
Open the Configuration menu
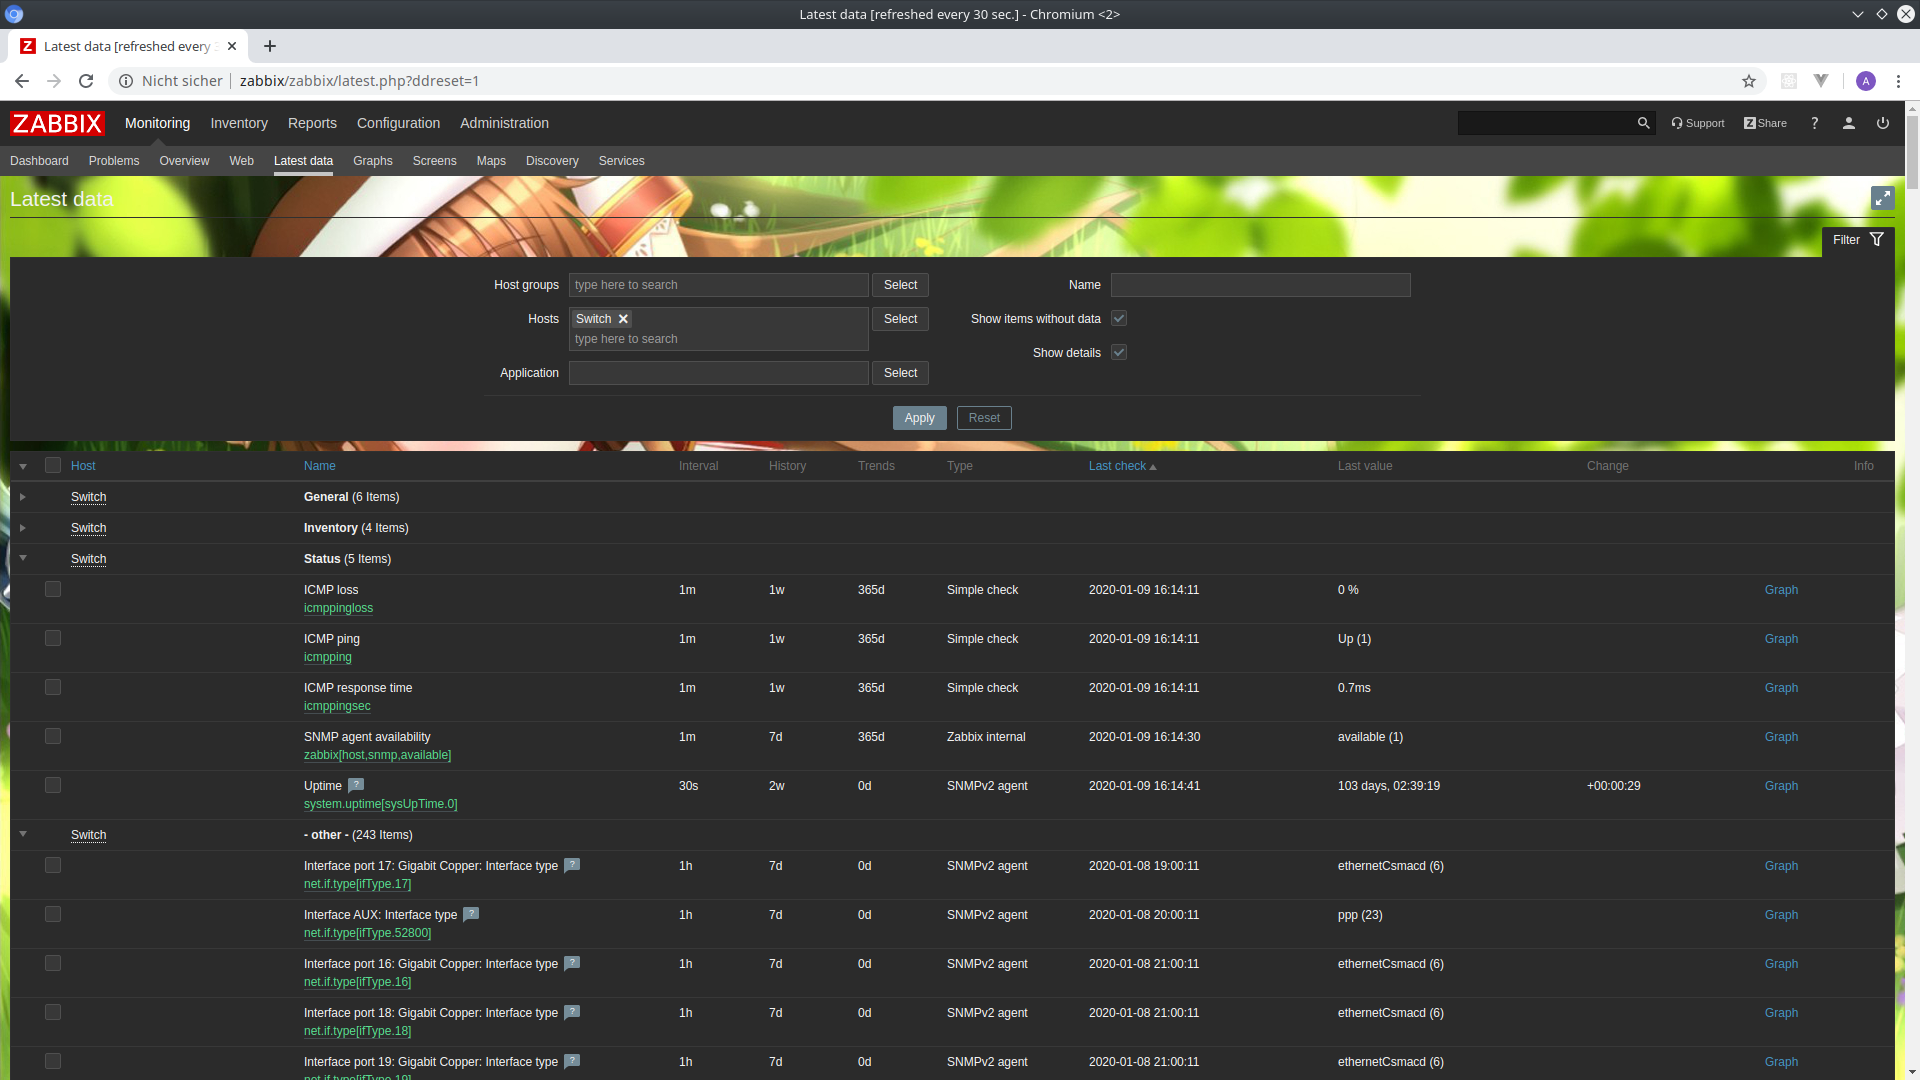tap(398, 123)
